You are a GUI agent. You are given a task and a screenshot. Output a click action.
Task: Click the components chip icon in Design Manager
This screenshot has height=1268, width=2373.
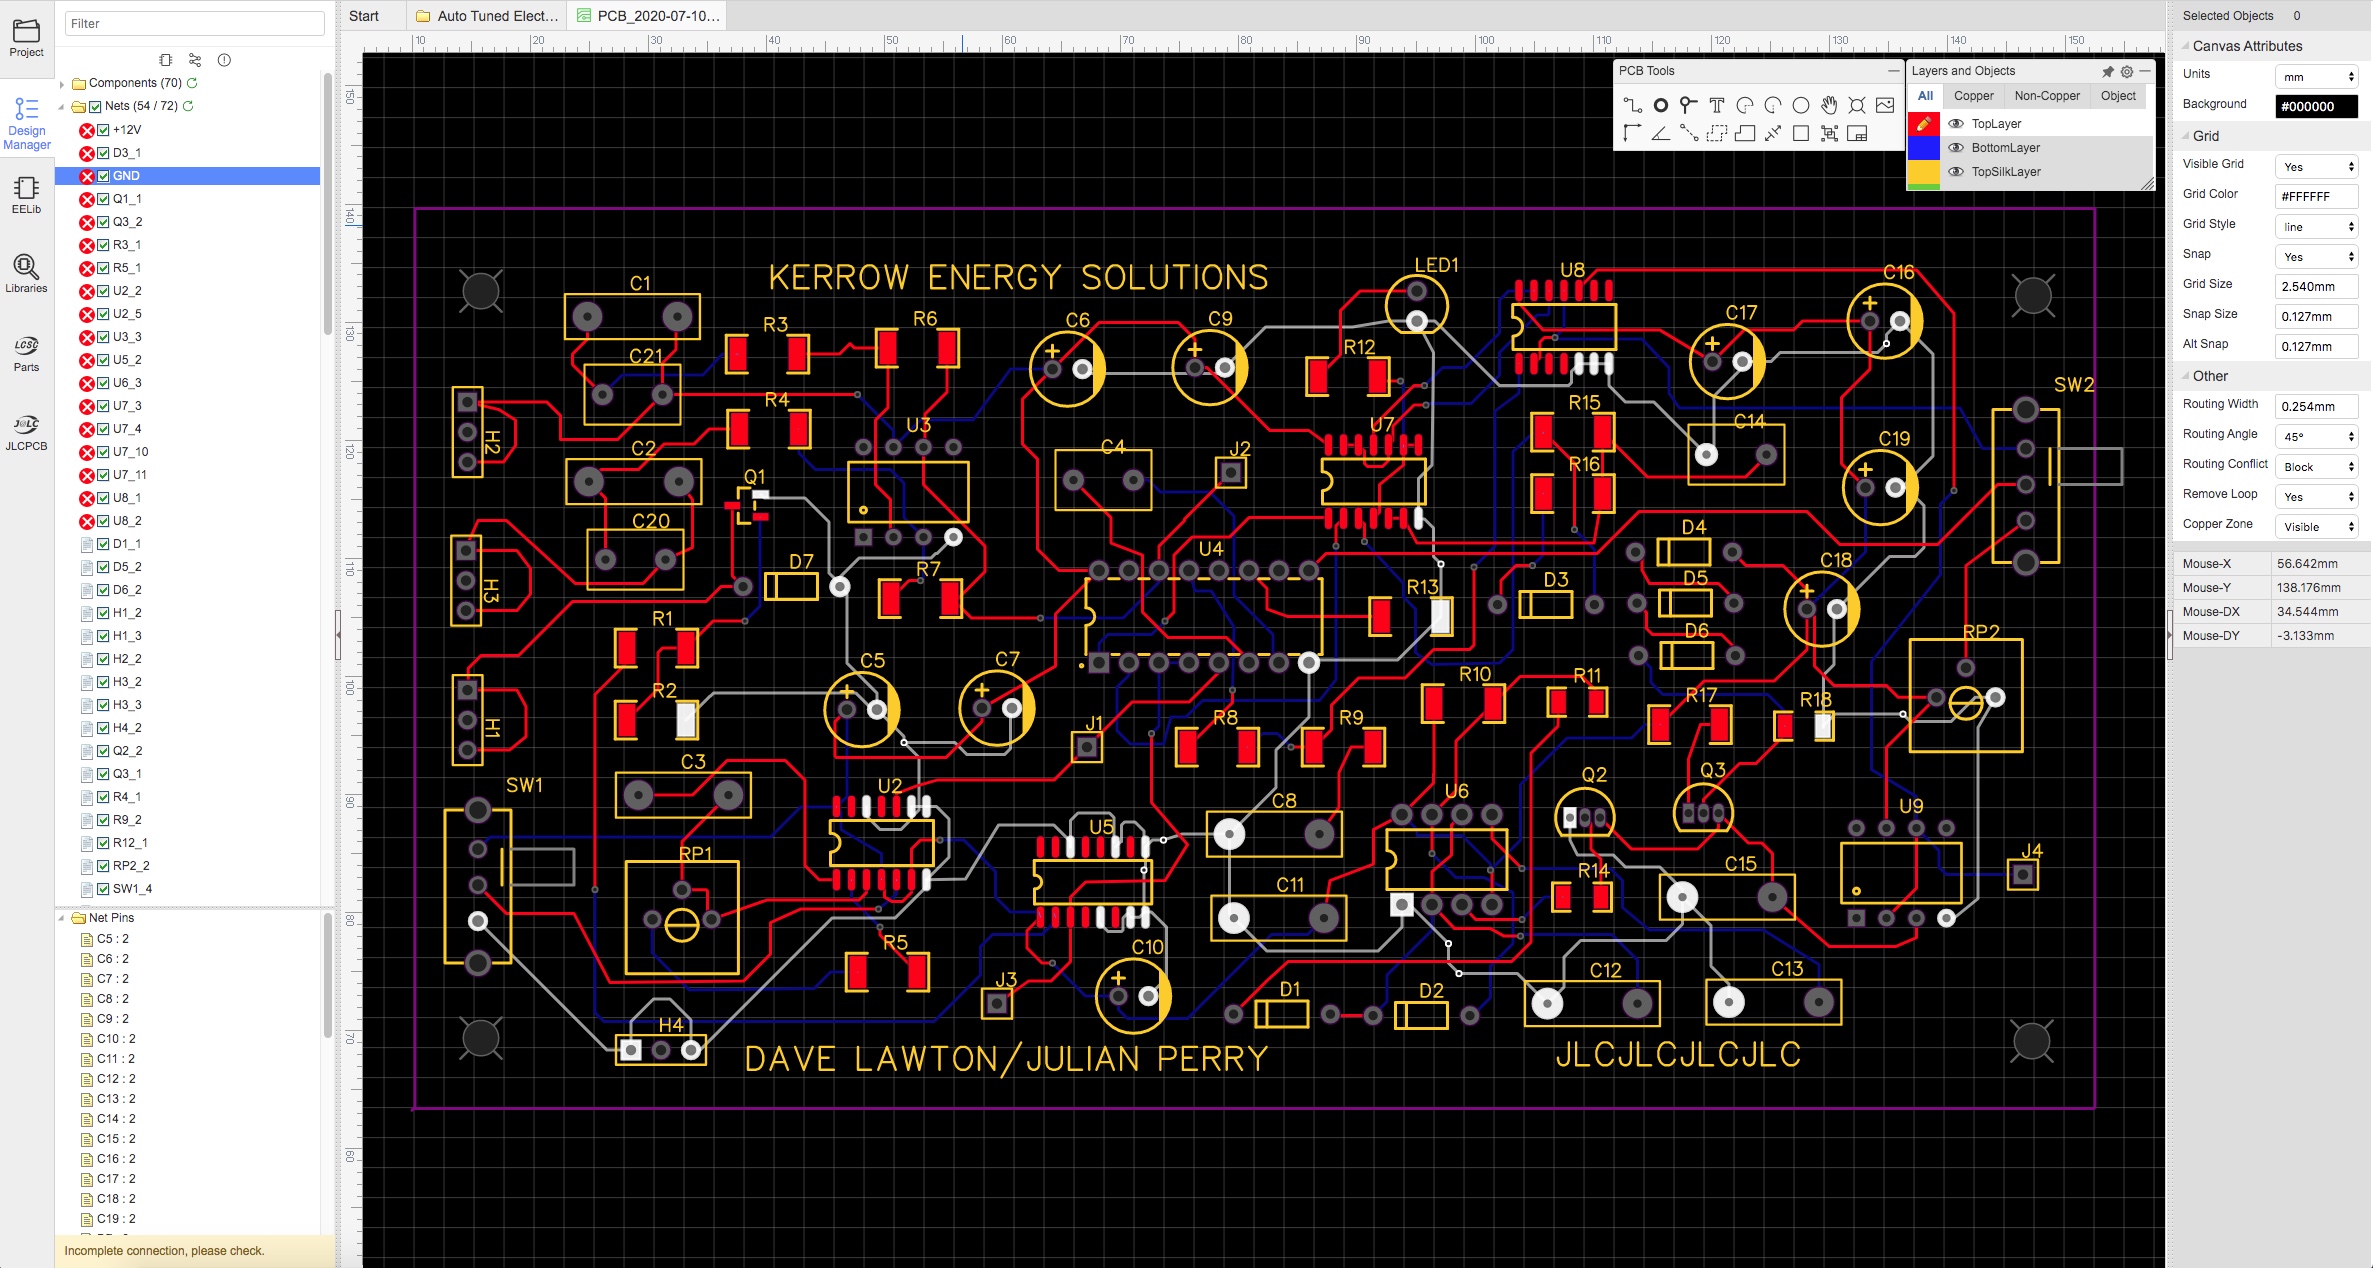(x=166, y=60)
